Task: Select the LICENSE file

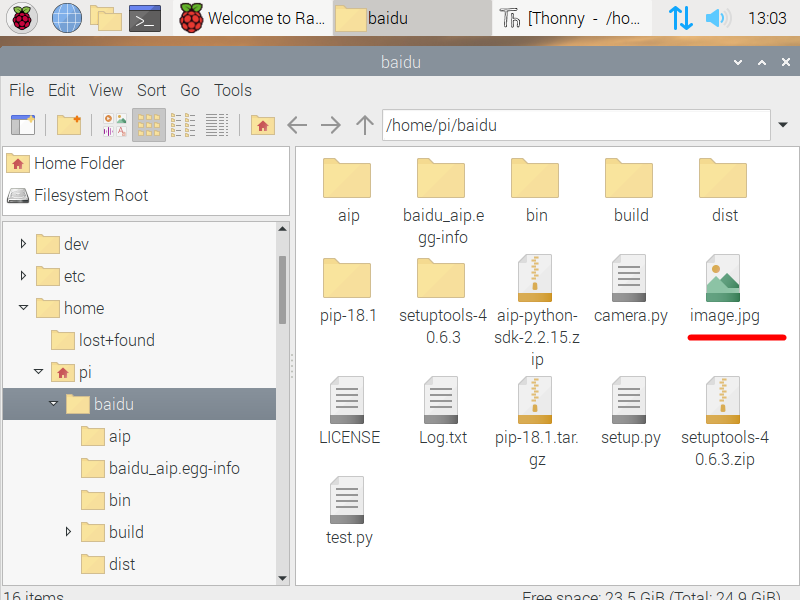Action: coord(349,411)
